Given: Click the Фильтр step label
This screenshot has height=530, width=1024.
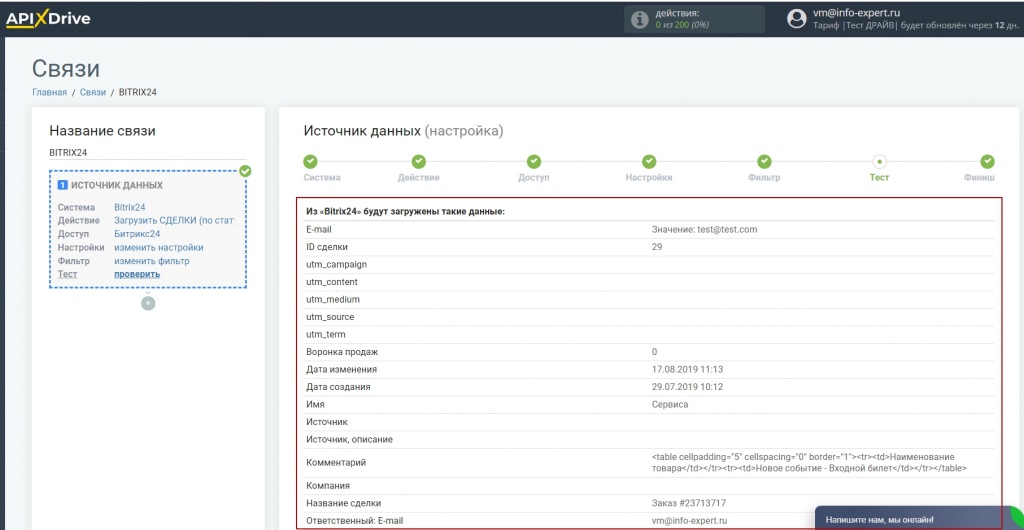Looking at the screenshot, I should pyautogui.click(x=764, y=178).
